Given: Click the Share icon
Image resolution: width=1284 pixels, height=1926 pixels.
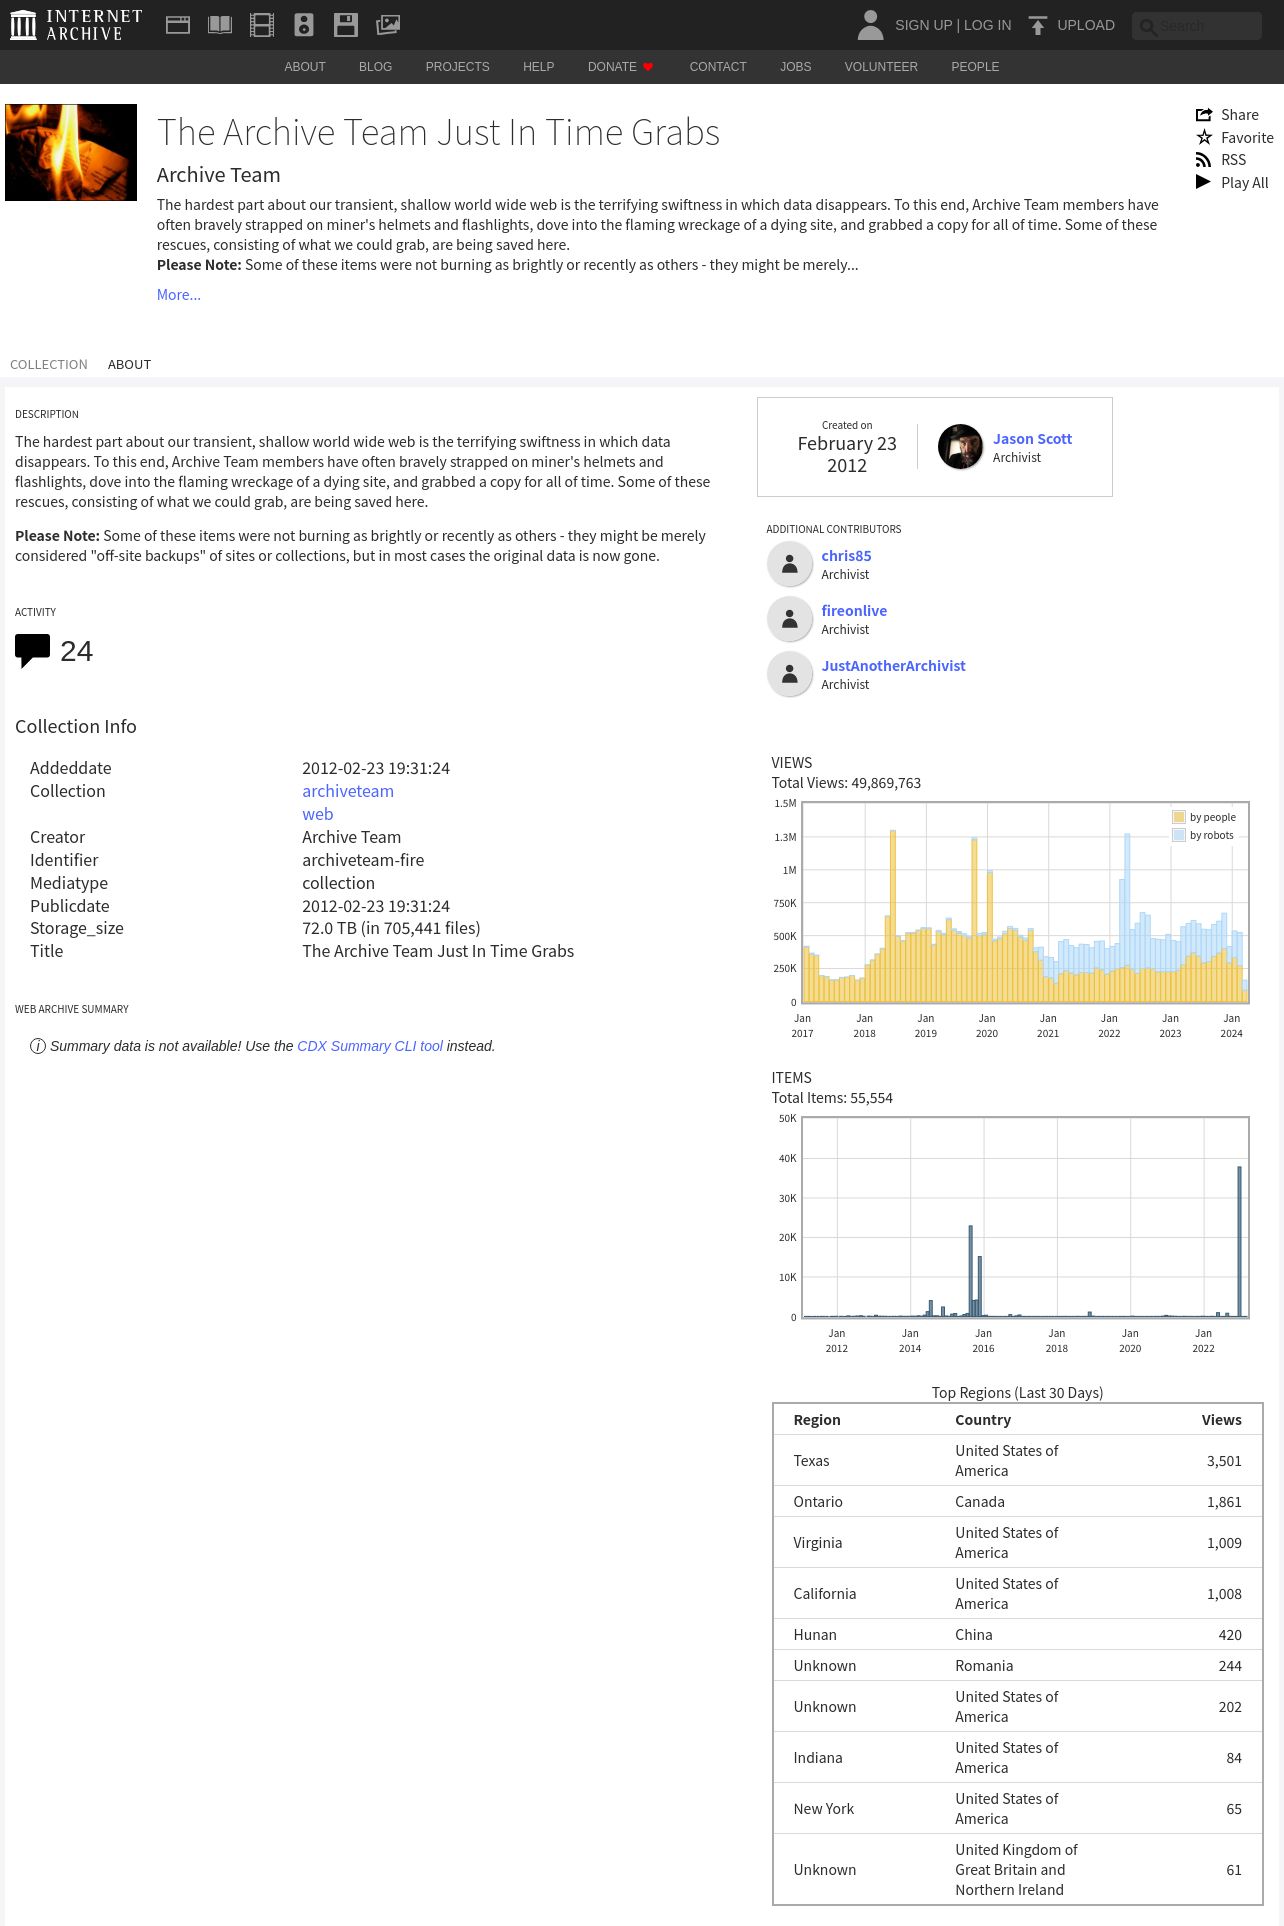Looking at the screenshot, I should click(x=1204, y=115).
